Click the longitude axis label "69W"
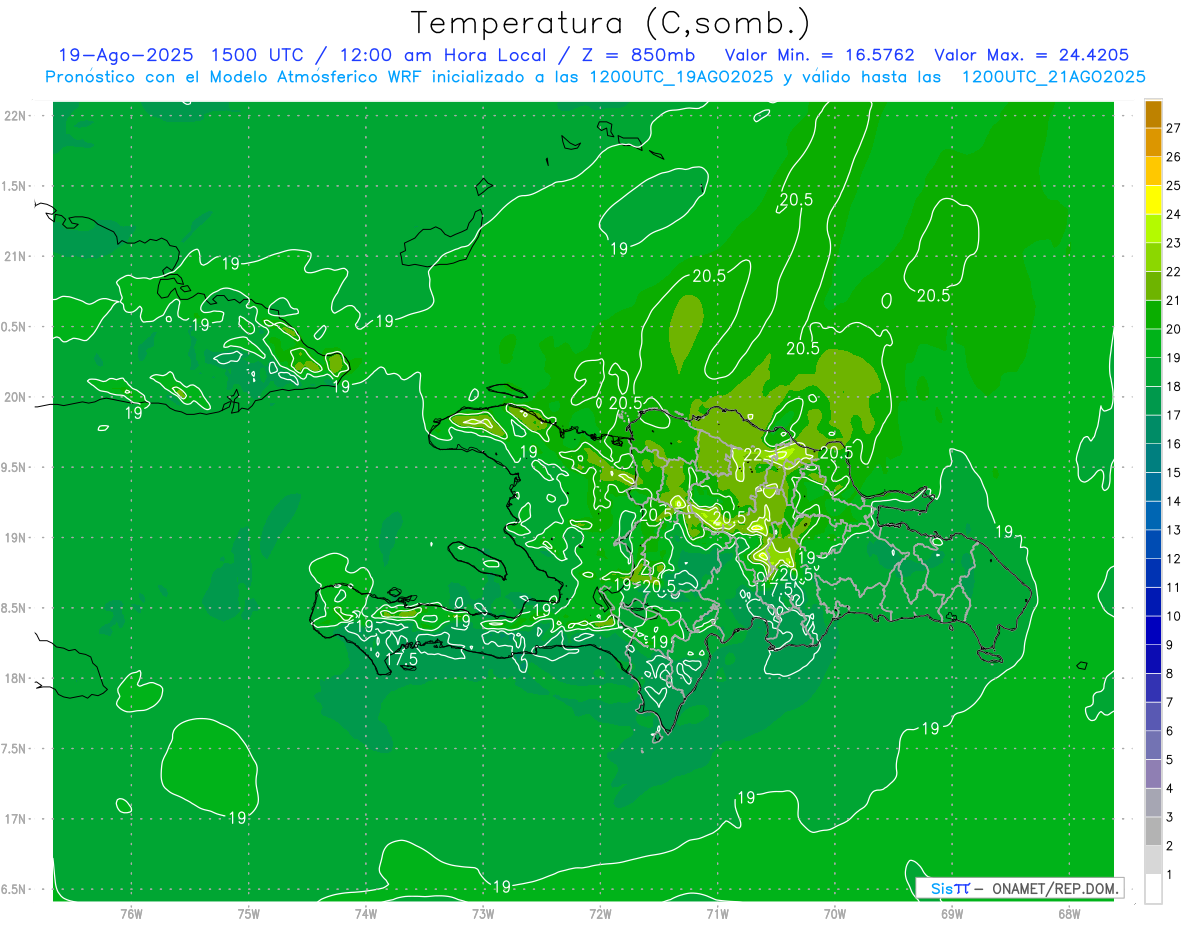This screenshot has height=927, width=1200. [x=952, y=914]
